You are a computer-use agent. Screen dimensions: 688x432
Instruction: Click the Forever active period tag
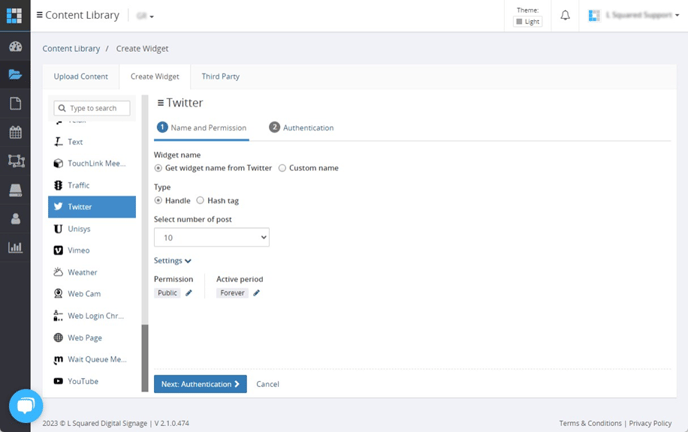click(x=232, y=293)
